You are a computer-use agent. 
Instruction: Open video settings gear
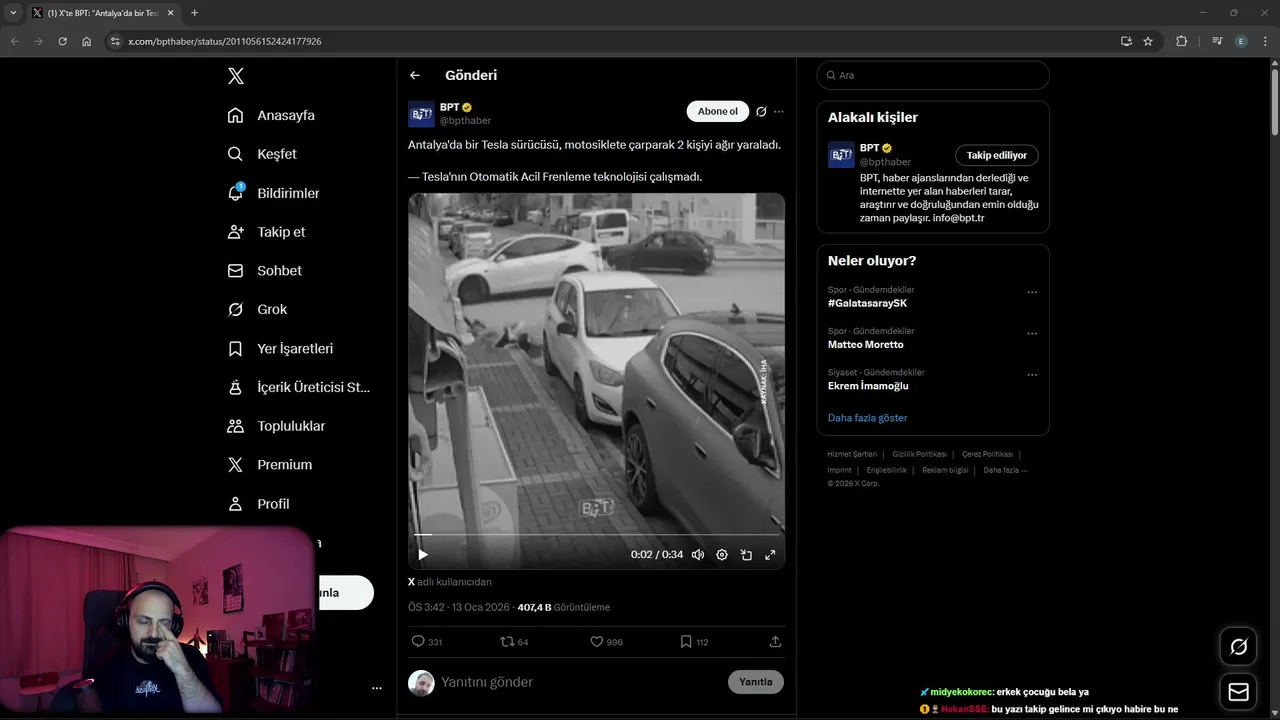tap(722, 555)
